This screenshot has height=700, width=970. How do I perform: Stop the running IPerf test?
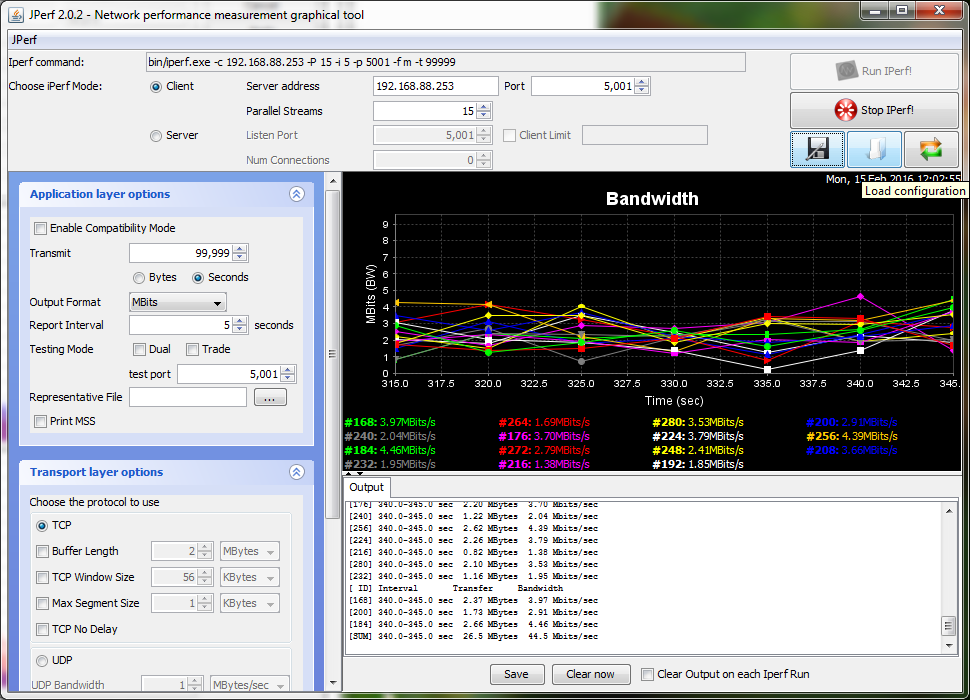pyautogui.click(x=874, y=110)
